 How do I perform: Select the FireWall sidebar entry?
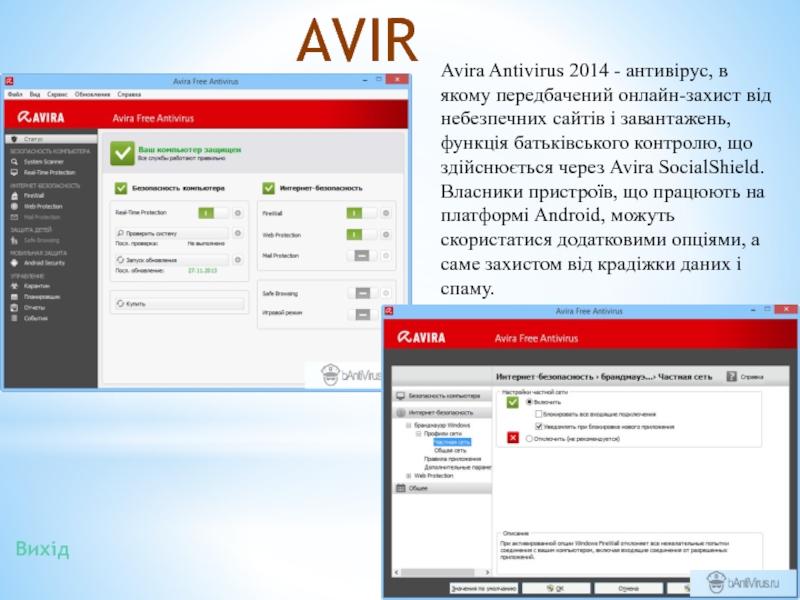34,195
